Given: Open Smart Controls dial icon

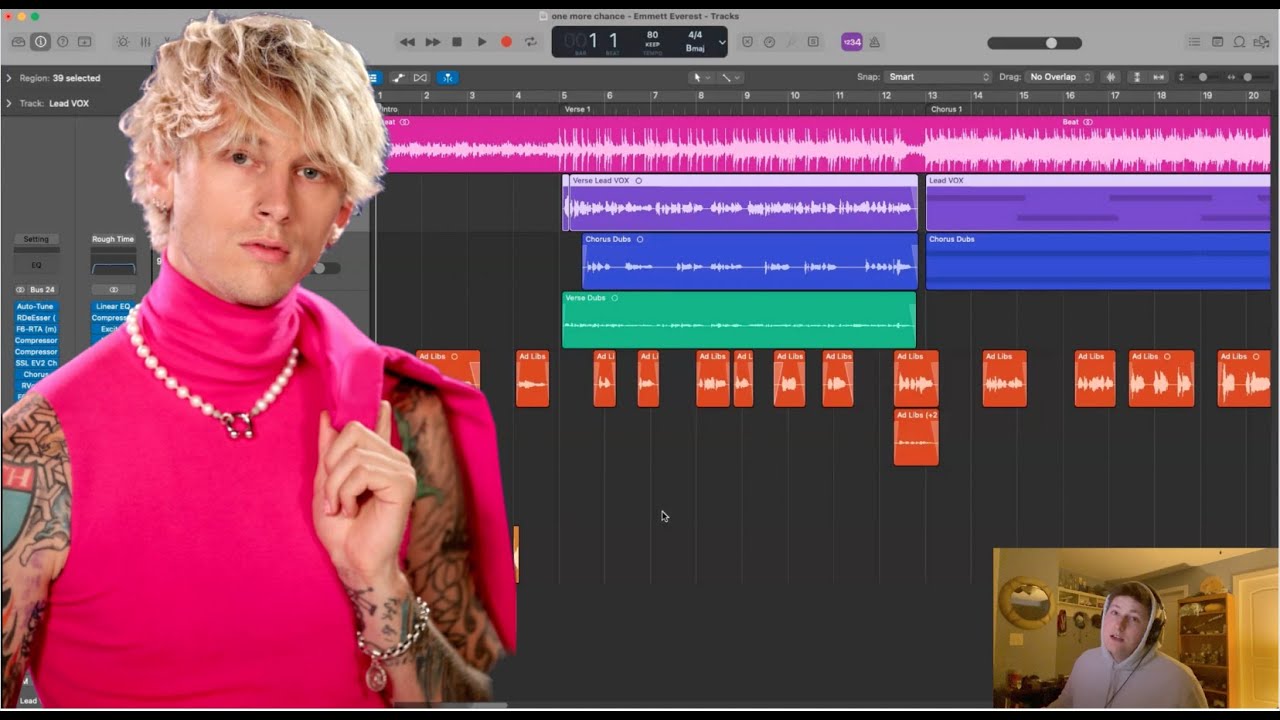Looking at the screenshot, I should click(x=123, y=42).
